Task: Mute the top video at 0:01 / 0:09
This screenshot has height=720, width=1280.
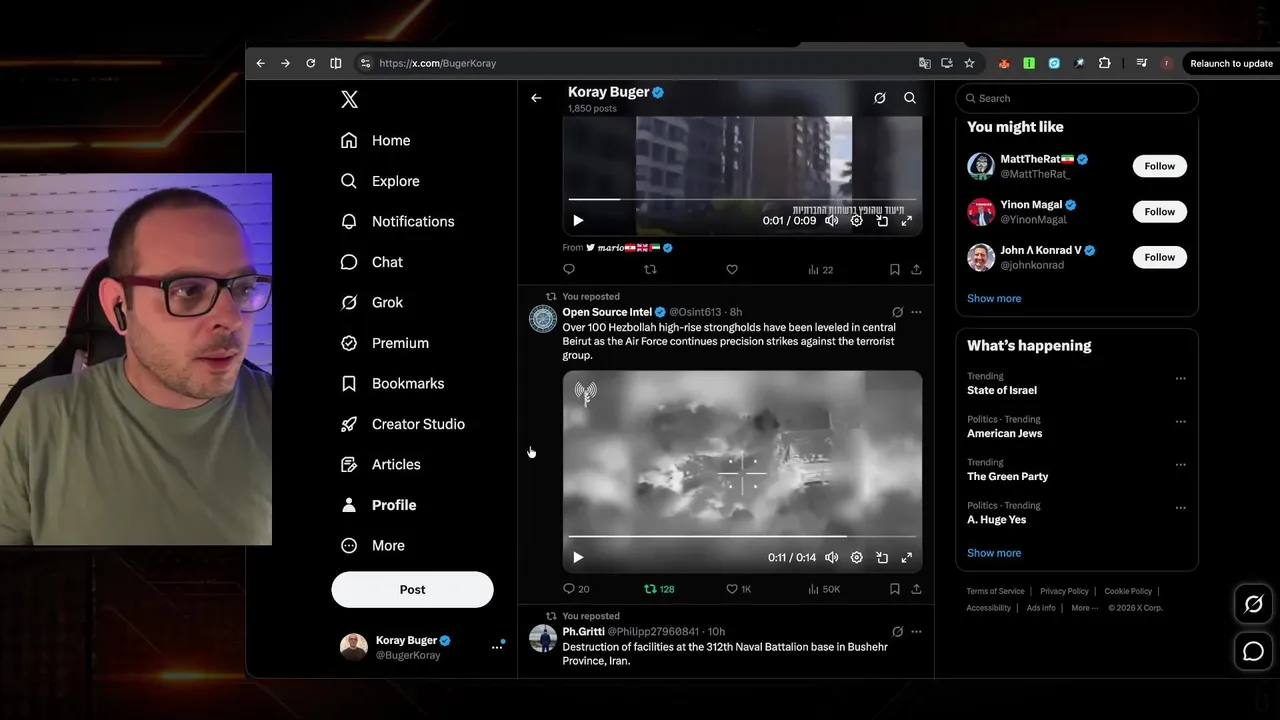Action: click(831, 221)
